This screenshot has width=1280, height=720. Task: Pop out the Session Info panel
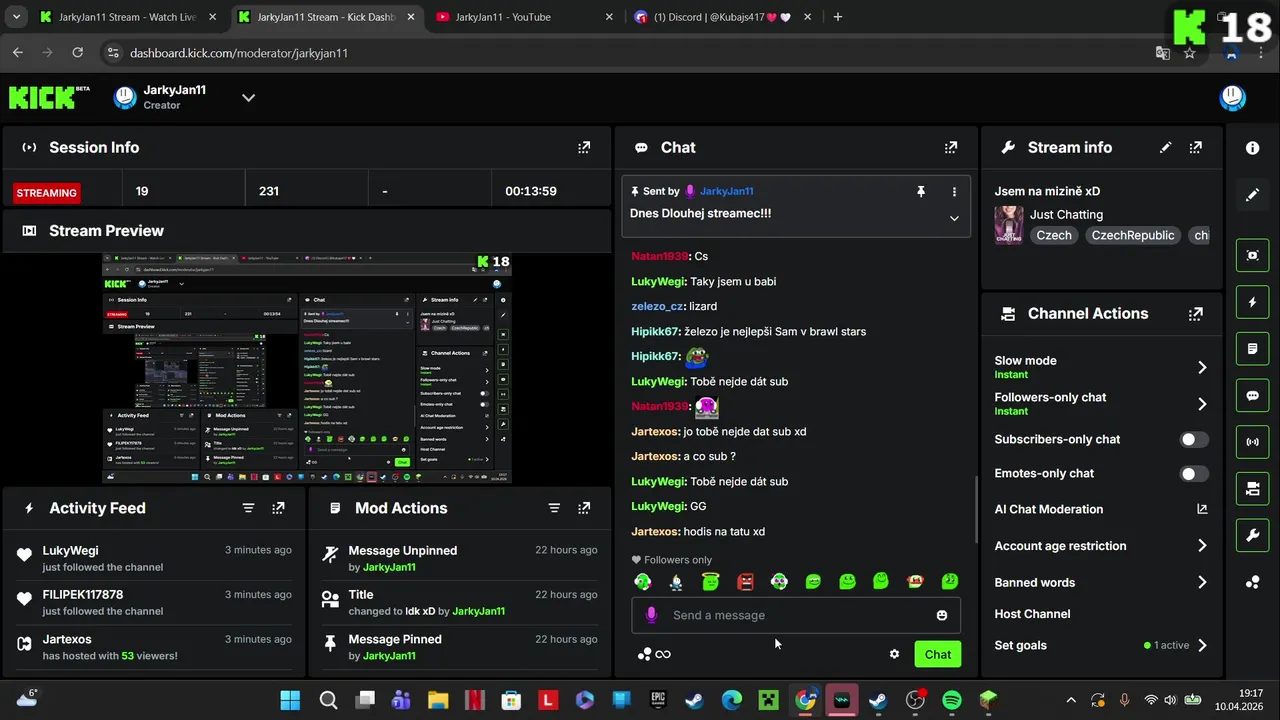coord(584,147)
